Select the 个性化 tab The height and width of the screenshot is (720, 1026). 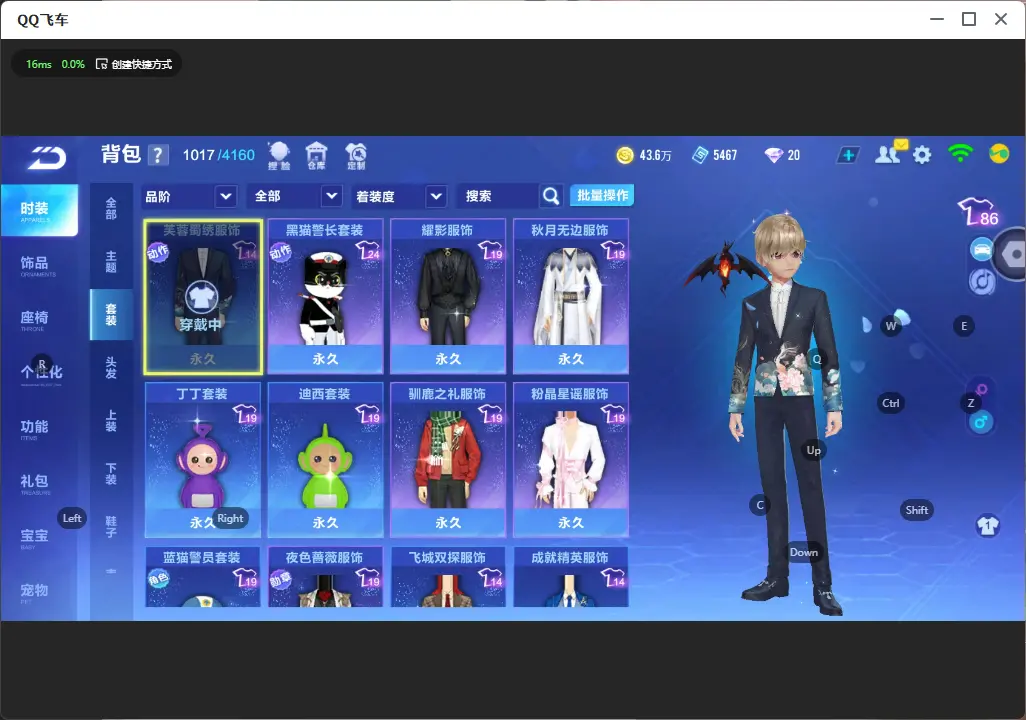pos(39,373)
